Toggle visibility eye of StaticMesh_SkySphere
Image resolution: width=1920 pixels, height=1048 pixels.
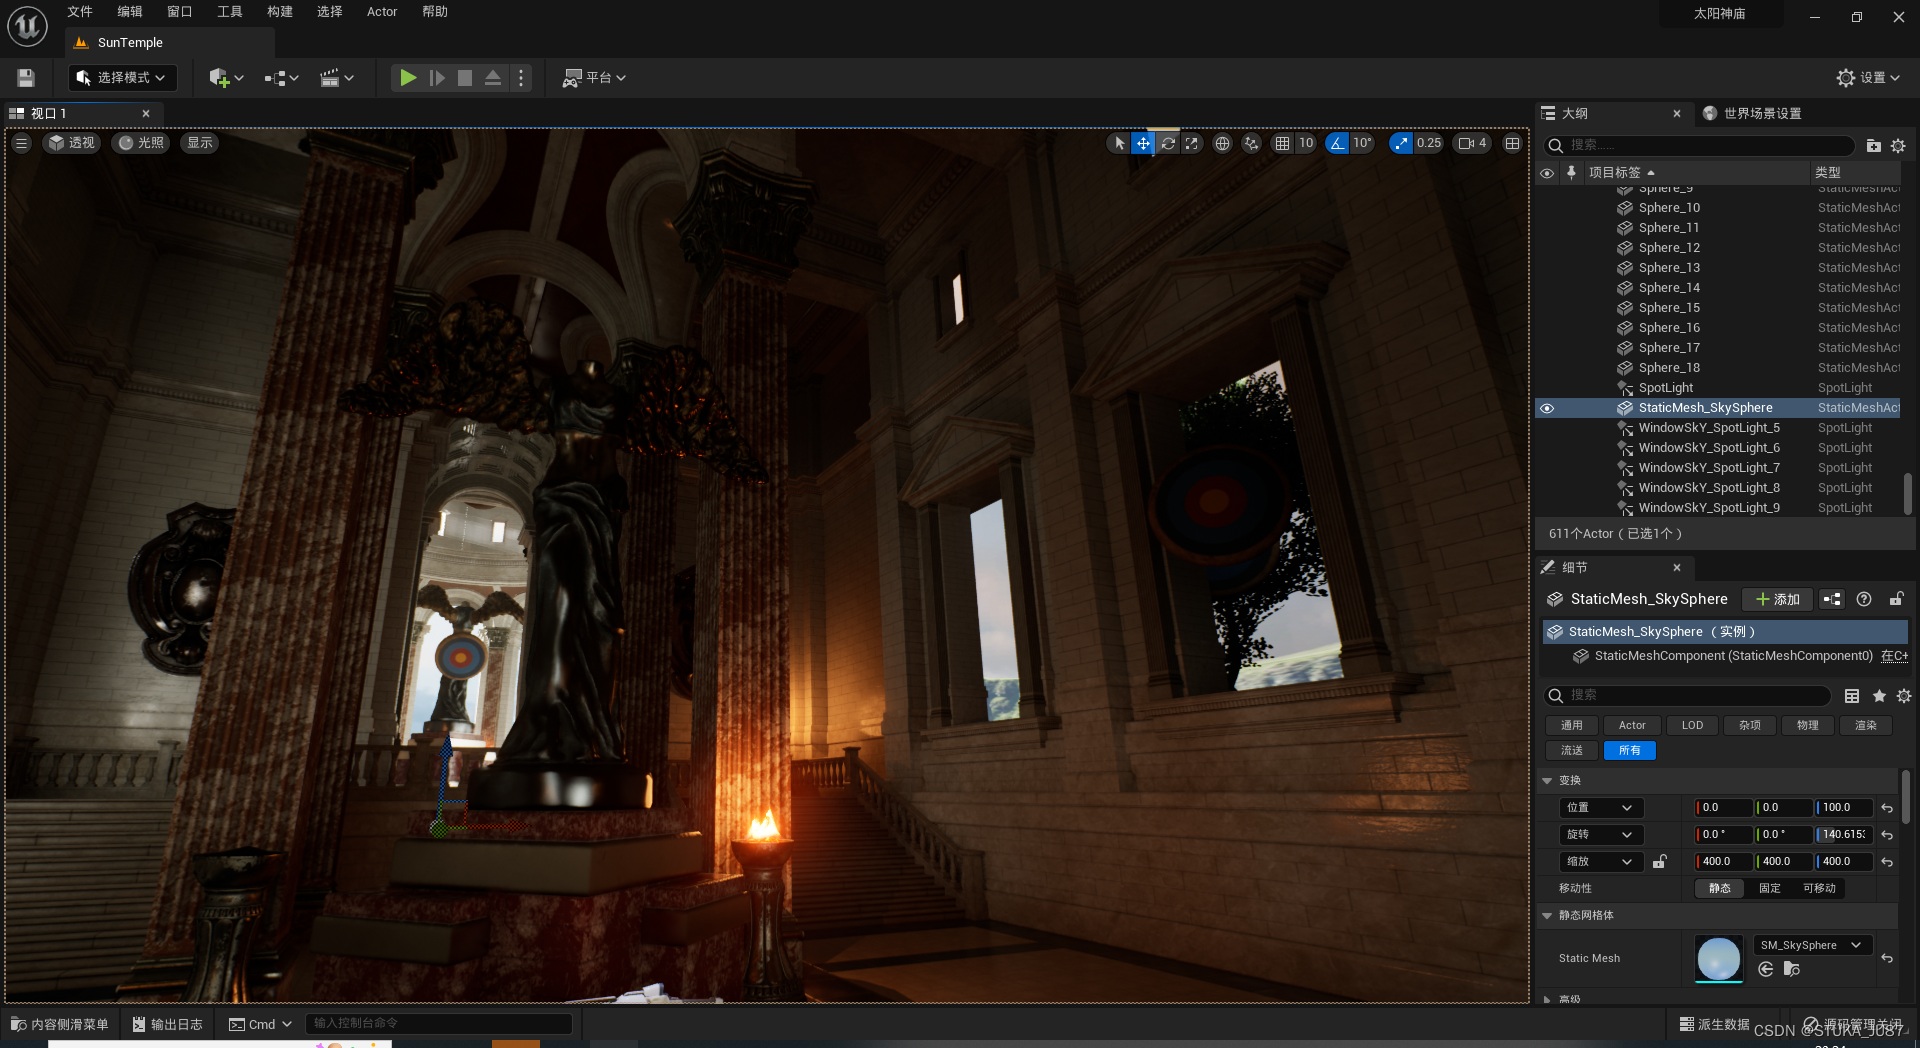pyautogui.click(x=1547, y=408)
